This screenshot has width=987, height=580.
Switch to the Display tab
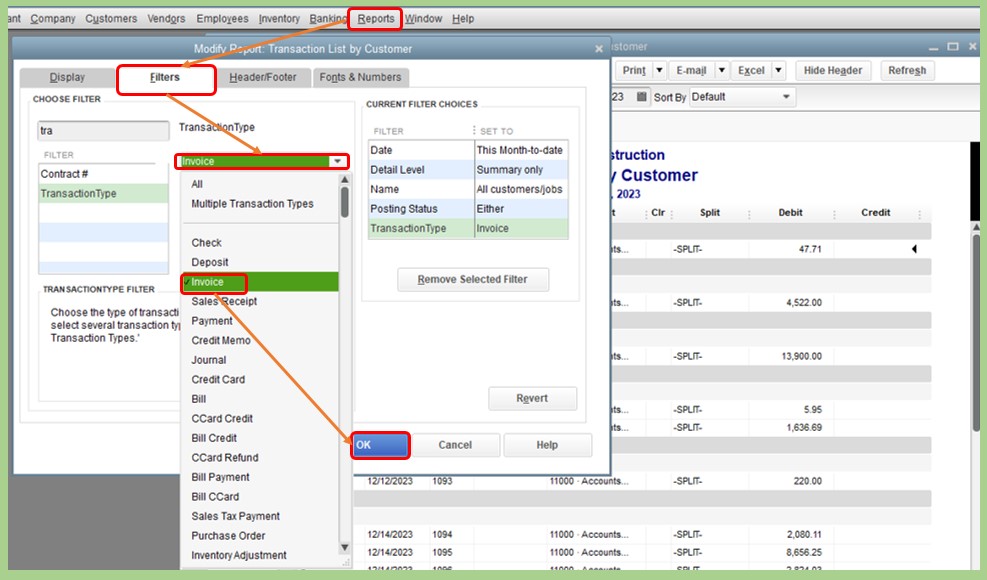tap(67, 77)
